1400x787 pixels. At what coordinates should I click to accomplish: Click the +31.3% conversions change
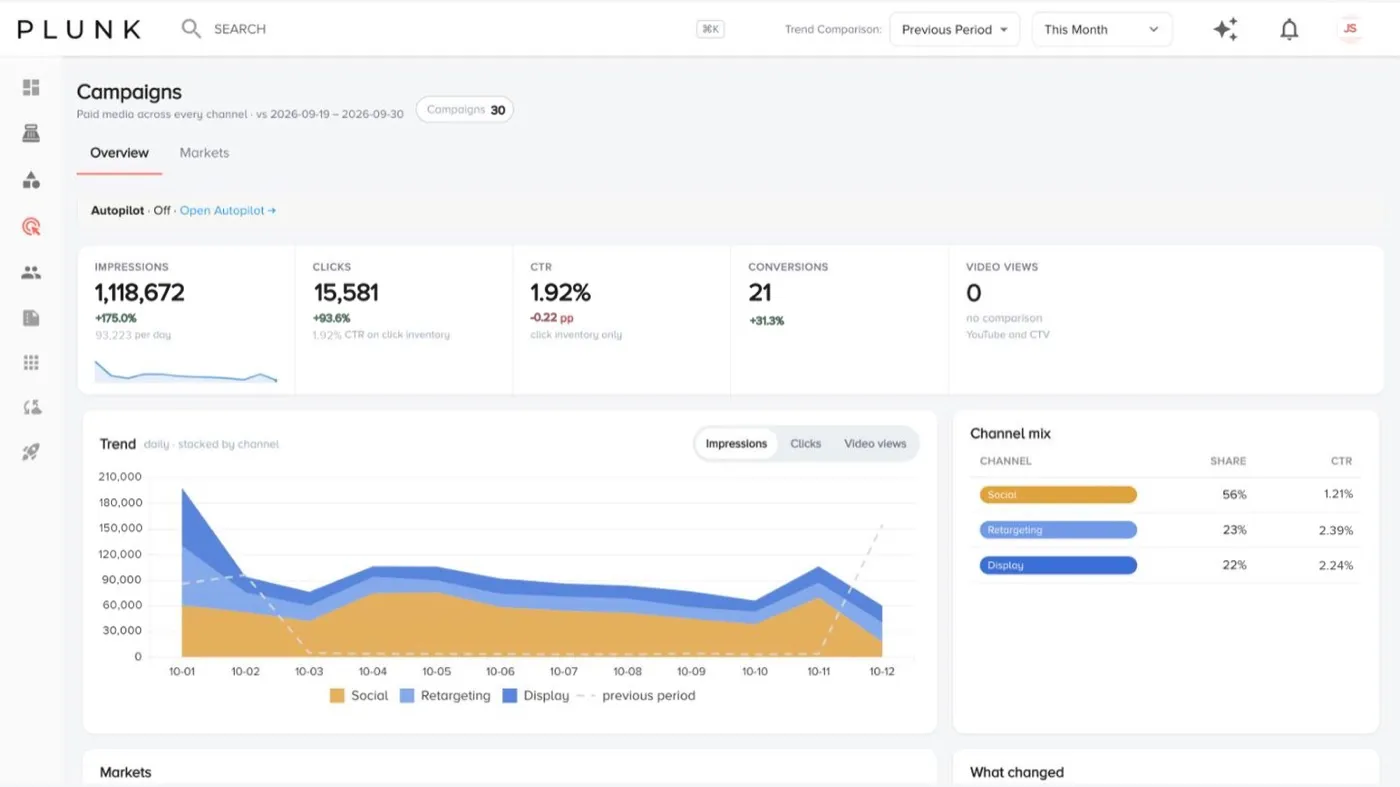point(766,321)
